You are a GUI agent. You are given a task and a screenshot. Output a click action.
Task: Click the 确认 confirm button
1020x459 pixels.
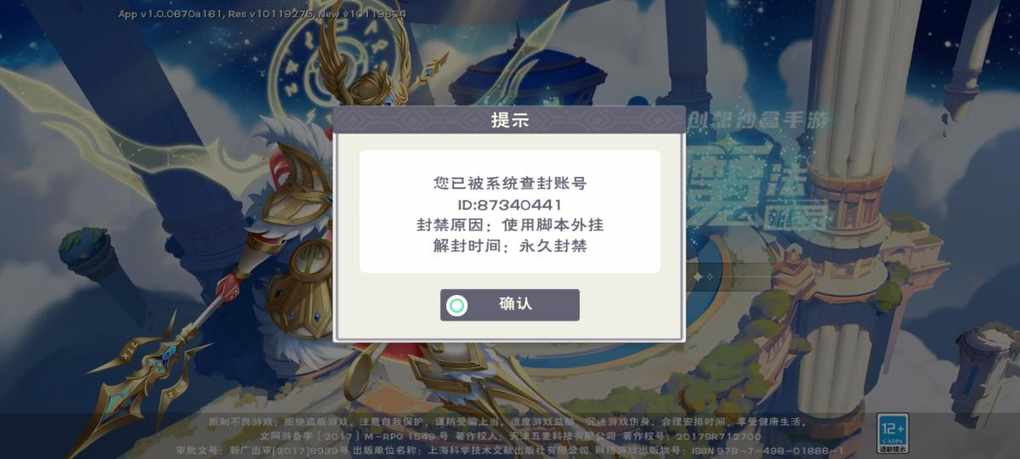coord(509,305)
